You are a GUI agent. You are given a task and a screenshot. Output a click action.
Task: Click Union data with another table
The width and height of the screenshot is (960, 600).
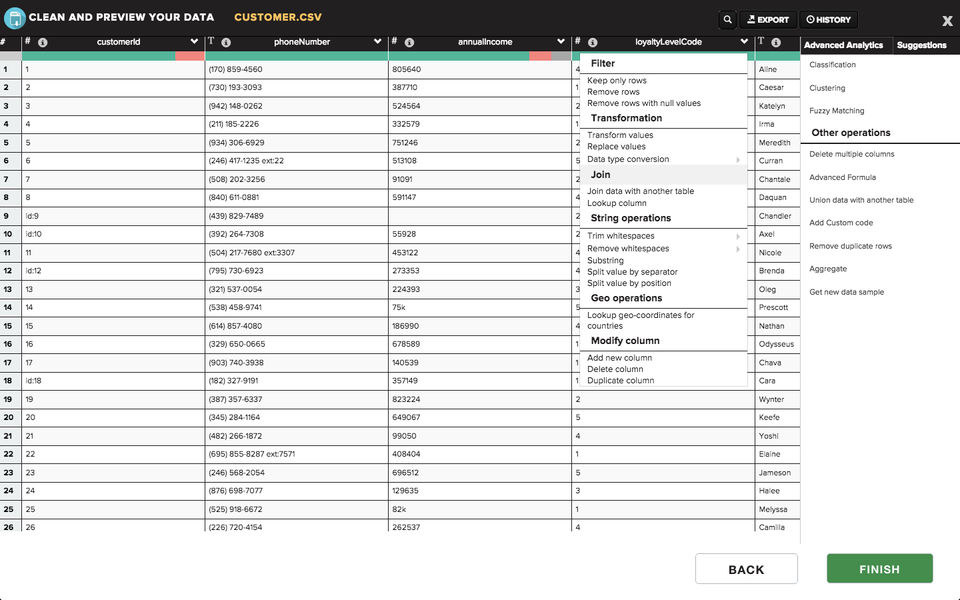[x=861, y=200]
